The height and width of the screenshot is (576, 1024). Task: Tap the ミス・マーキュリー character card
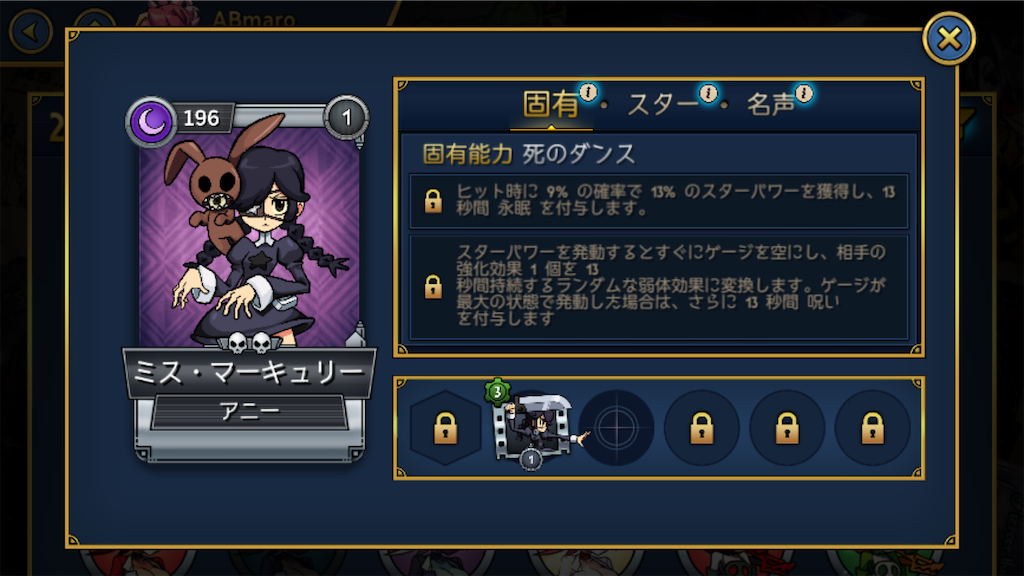pyautogui.click(x=249, y=281)
